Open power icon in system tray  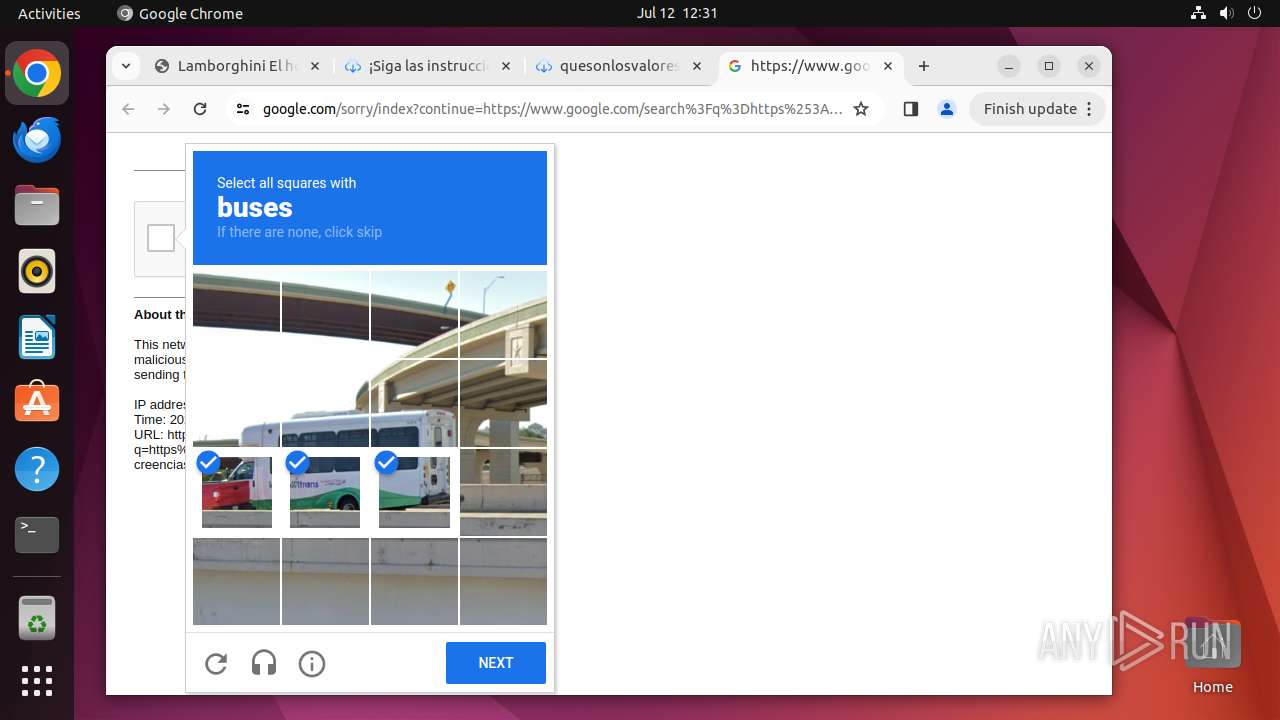[x=1254, y=13]
